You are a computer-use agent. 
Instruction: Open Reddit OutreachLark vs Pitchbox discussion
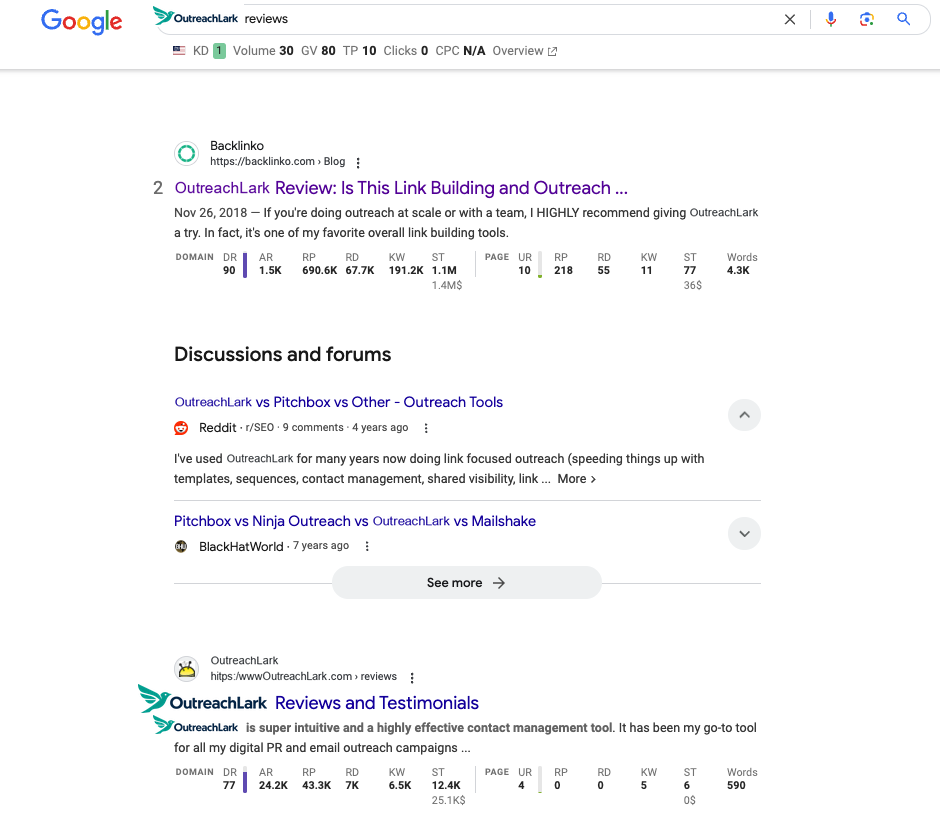tap(339, 402)
